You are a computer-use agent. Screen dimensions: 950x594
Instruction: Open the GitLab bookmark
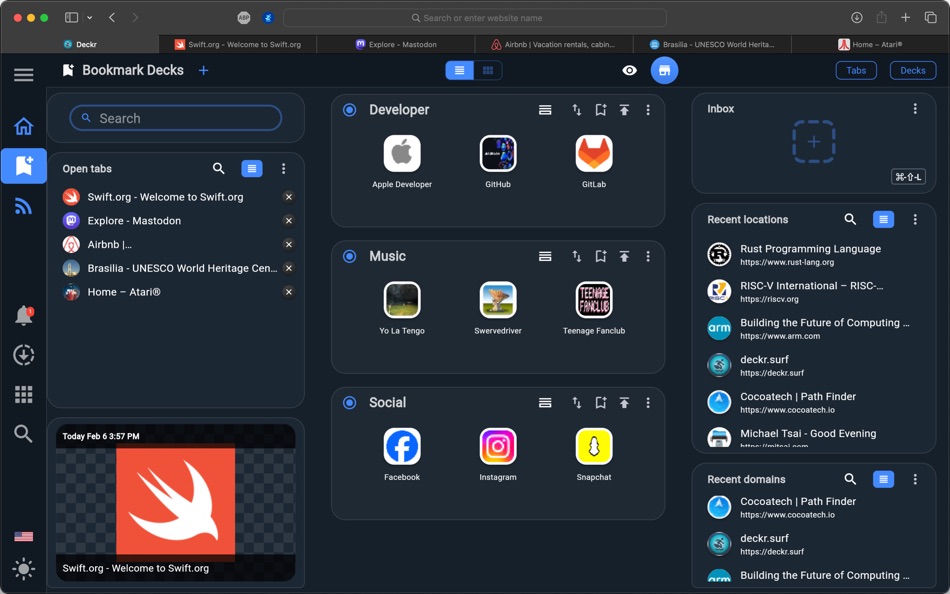click(594, 153)
